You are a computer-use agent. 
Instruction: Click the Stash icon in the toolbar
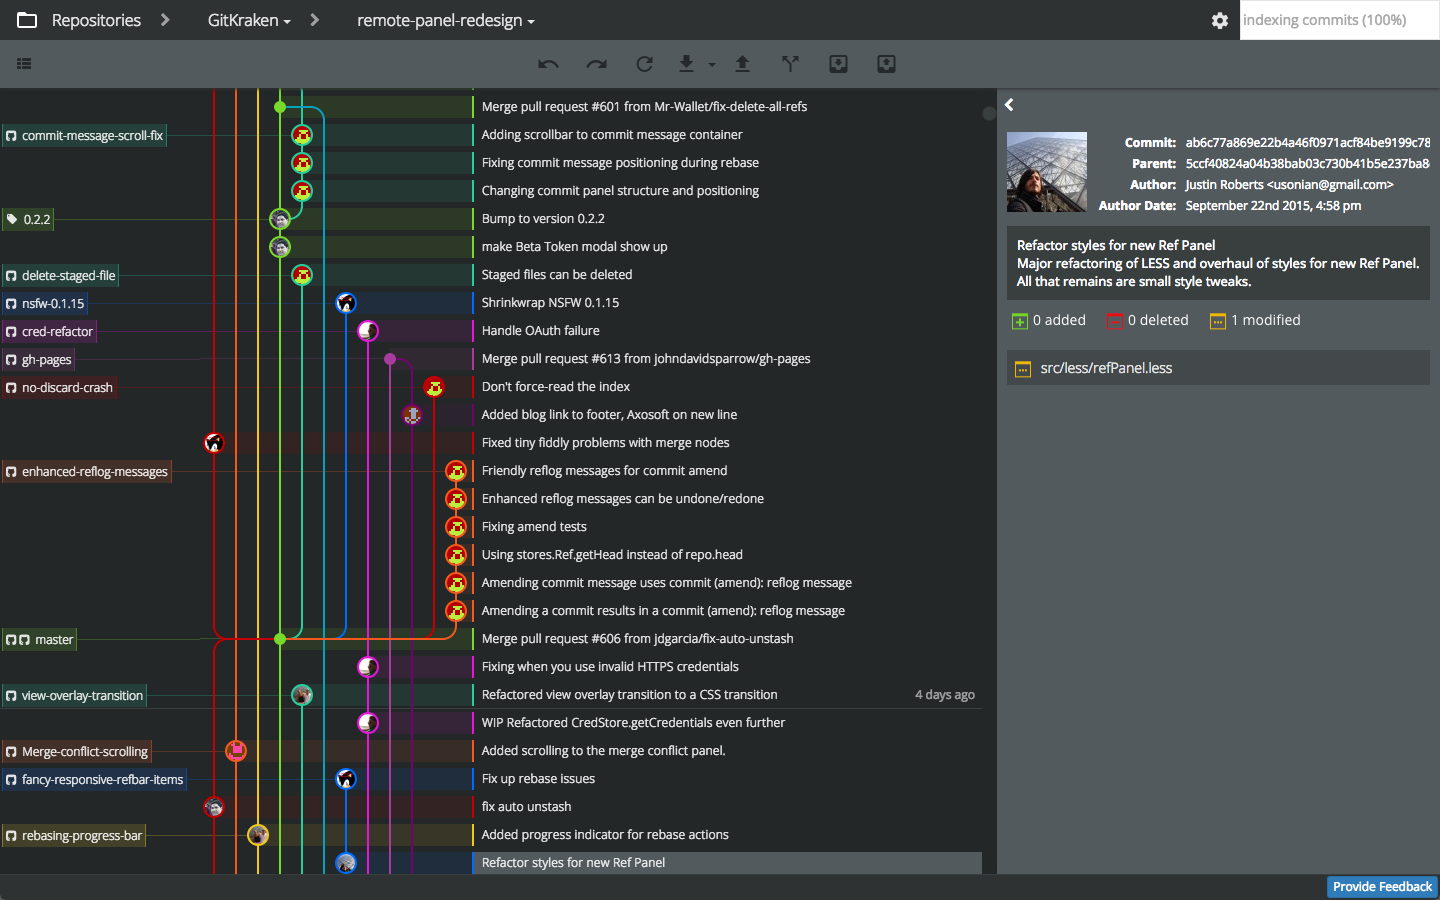(838, 64)
